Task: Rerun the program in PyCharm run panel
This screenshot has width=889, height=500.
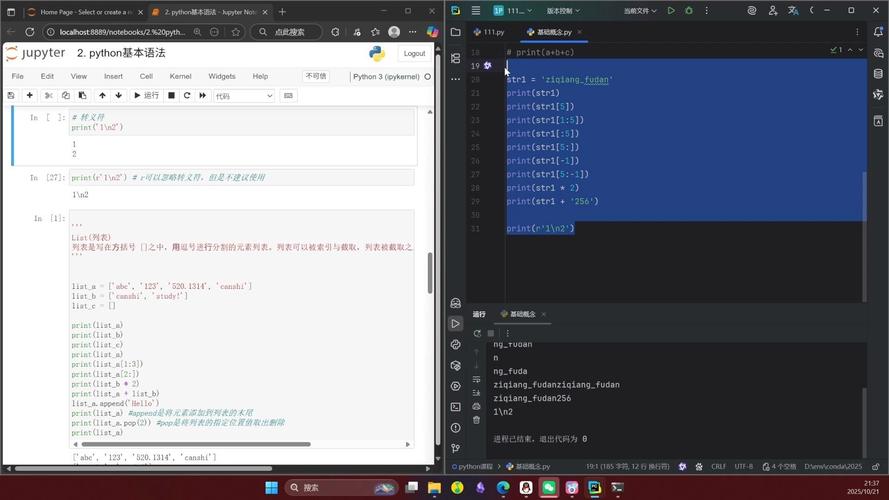Action: pos(477,333)
